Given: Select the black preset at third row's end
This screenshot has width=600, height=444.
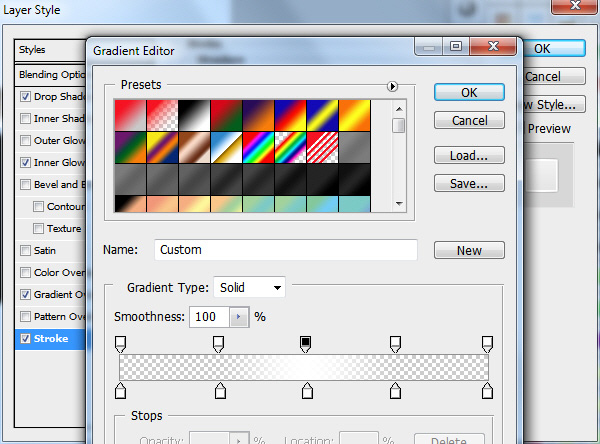Looking at the screenshot, I should (x=354, y=180).
